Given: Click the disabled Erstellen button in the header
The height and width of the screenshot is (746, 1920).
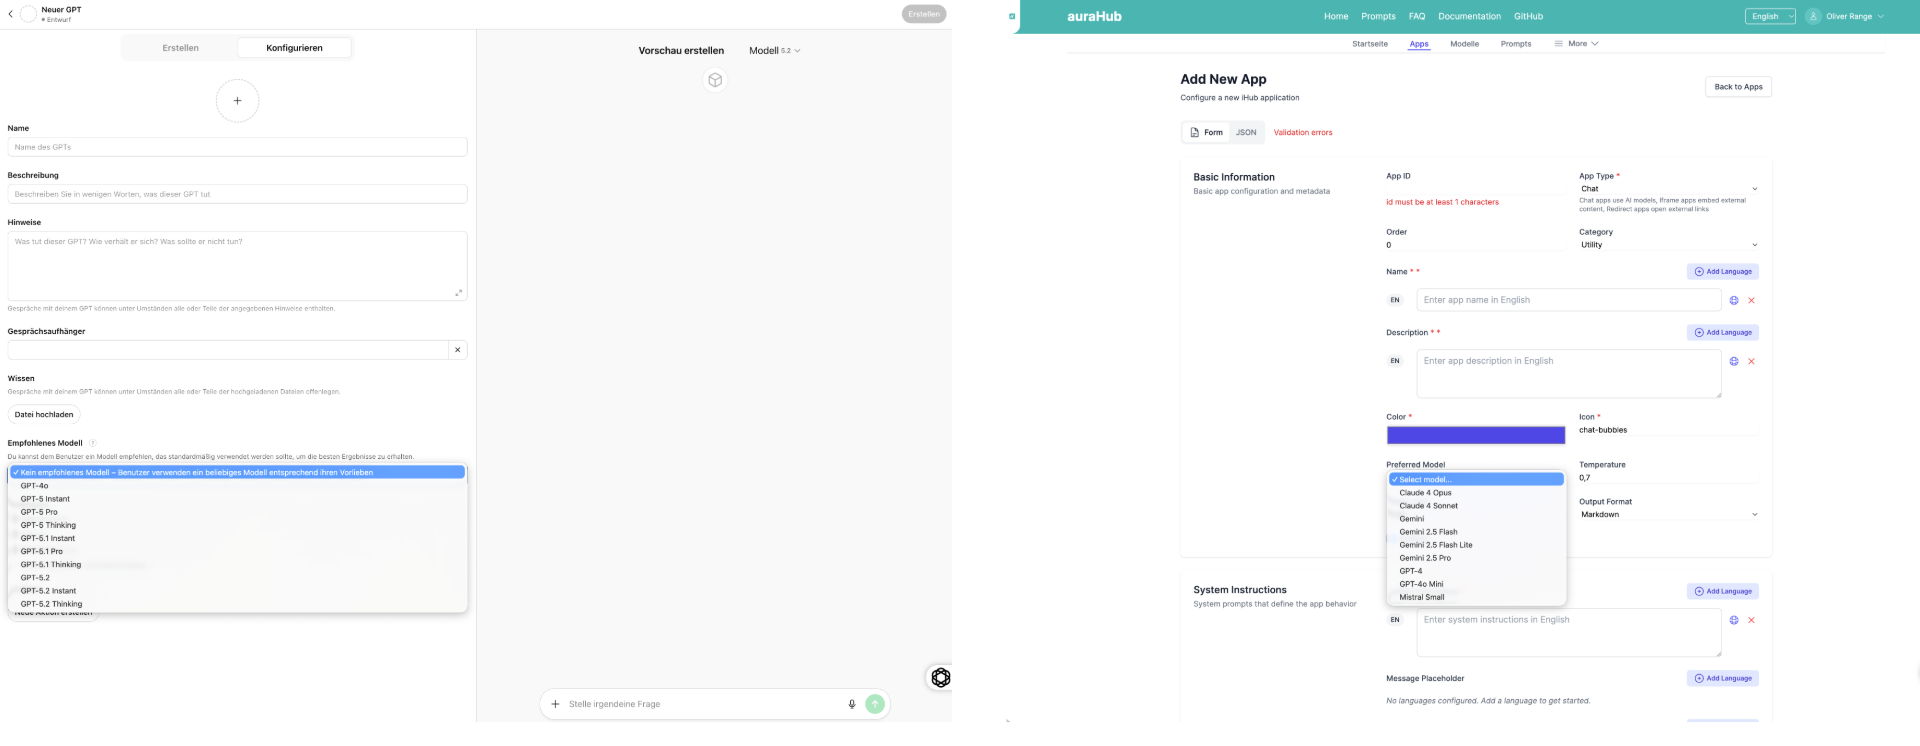Looking at the screenshot, I should (x=924, y=14).
